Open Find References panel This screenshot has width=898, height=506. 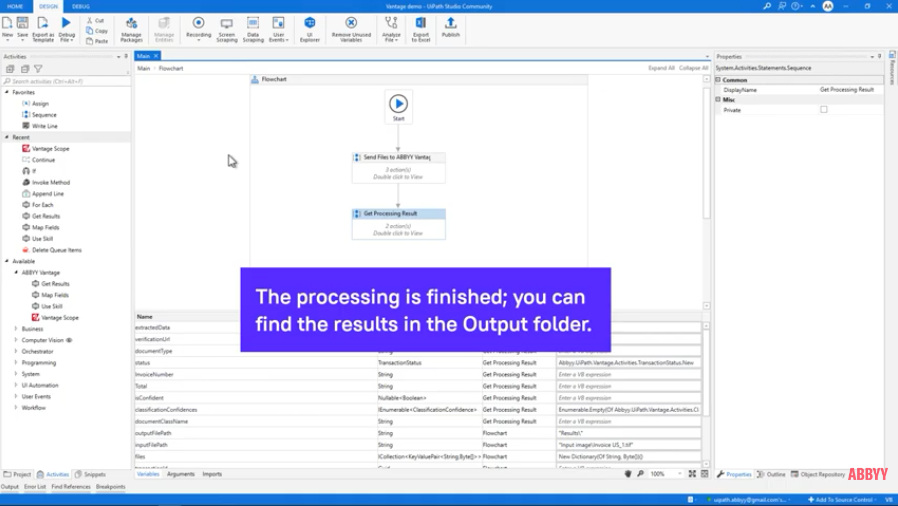tap(71, 487)
